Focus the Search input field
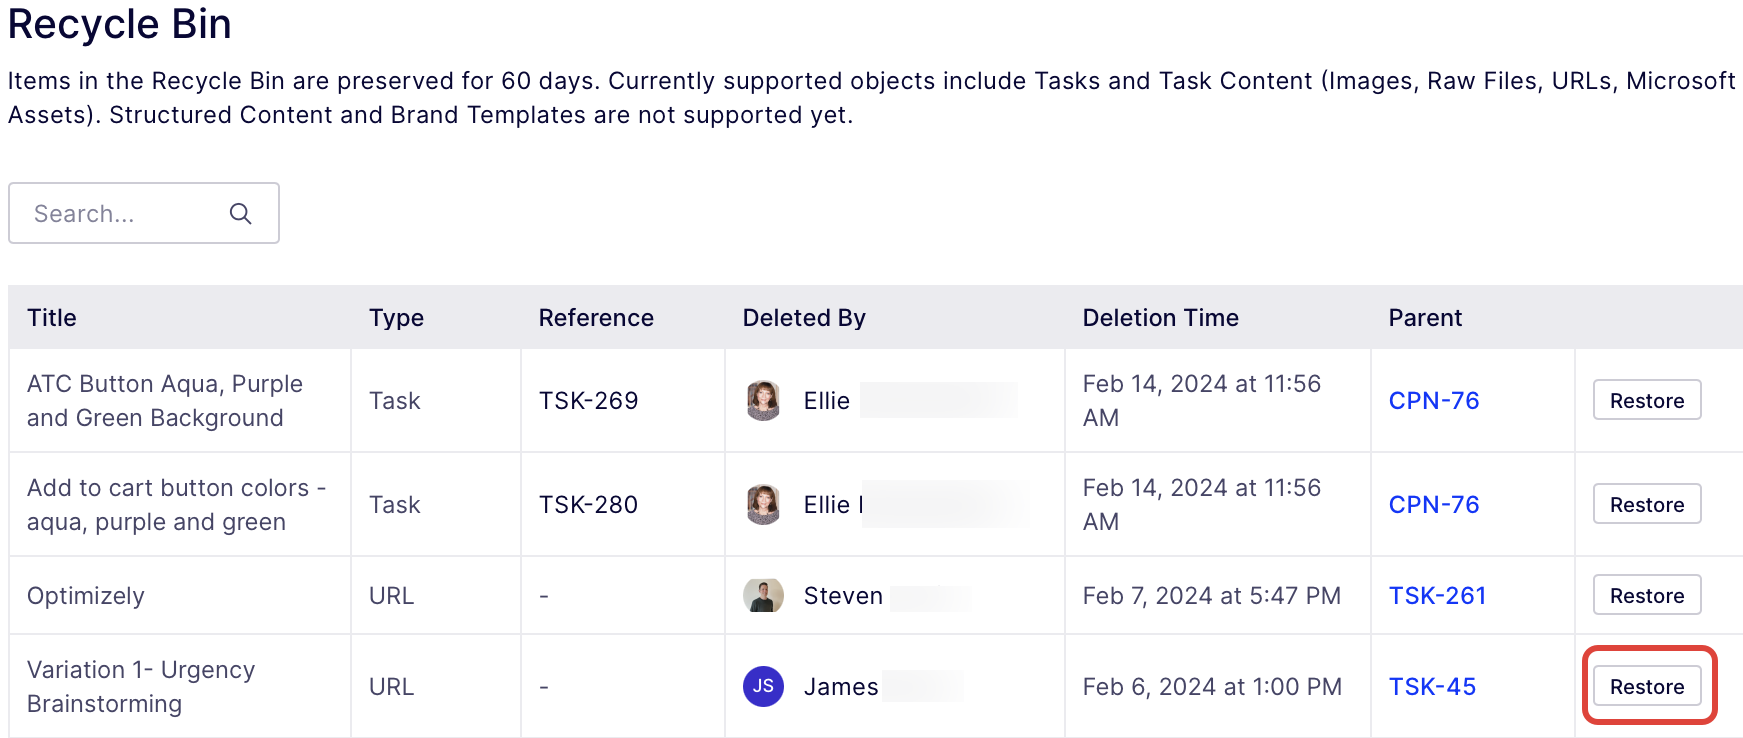This screenshot has height=738, width=1743. pyautogui.click(x=144, y=213)
